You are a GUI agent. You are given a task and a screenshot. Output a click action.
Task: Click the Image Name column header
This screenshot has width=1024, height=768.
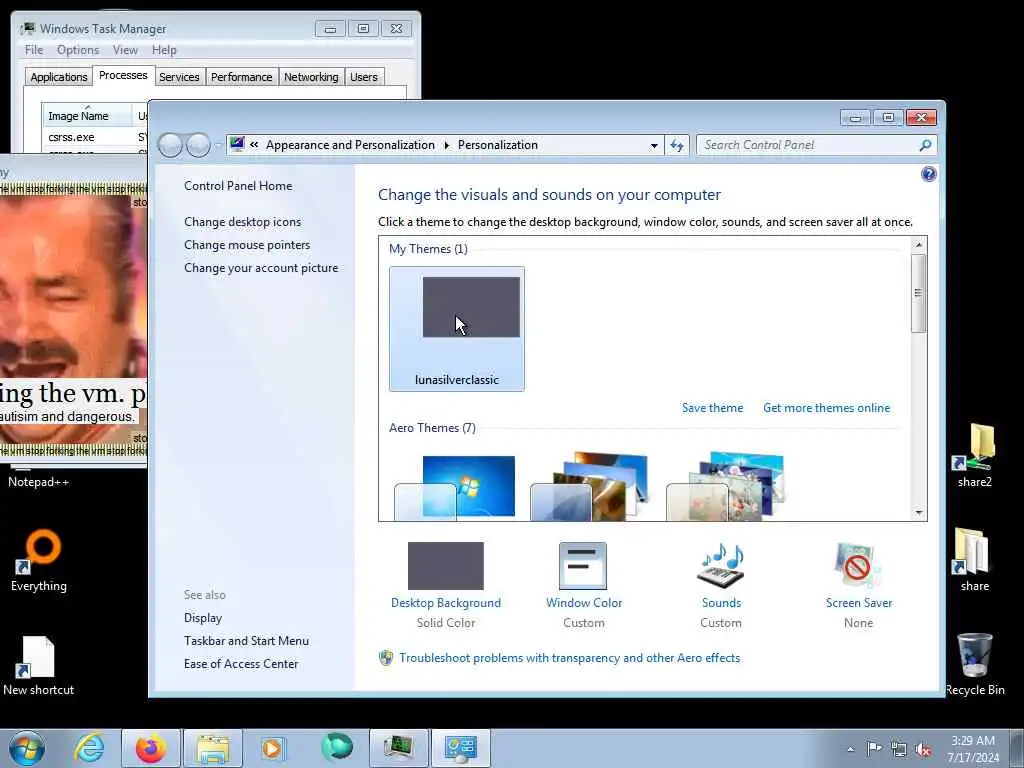point(87,116)
